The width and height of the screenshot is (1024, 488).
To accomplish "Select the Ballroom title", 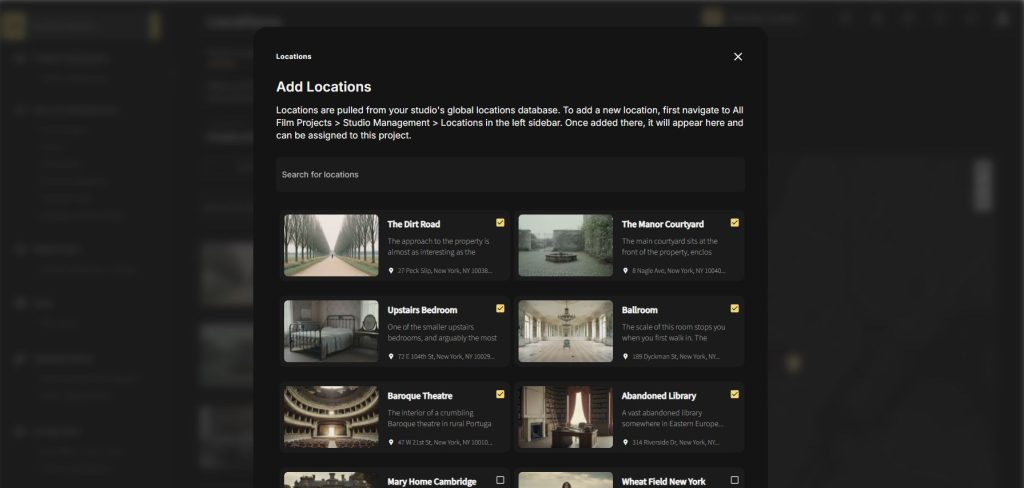I will coord(639,310).
